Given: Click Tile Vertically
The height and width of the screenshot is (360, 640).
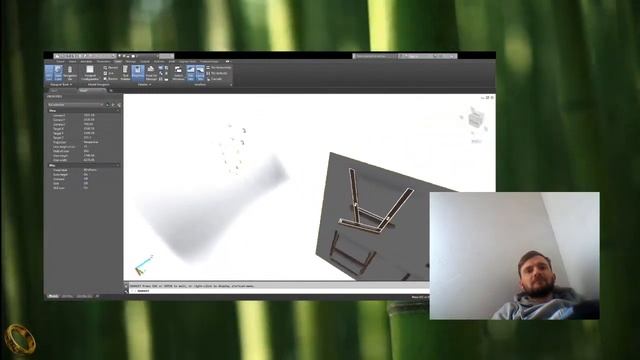Looking at the screenshot, I should click(217, 73).
